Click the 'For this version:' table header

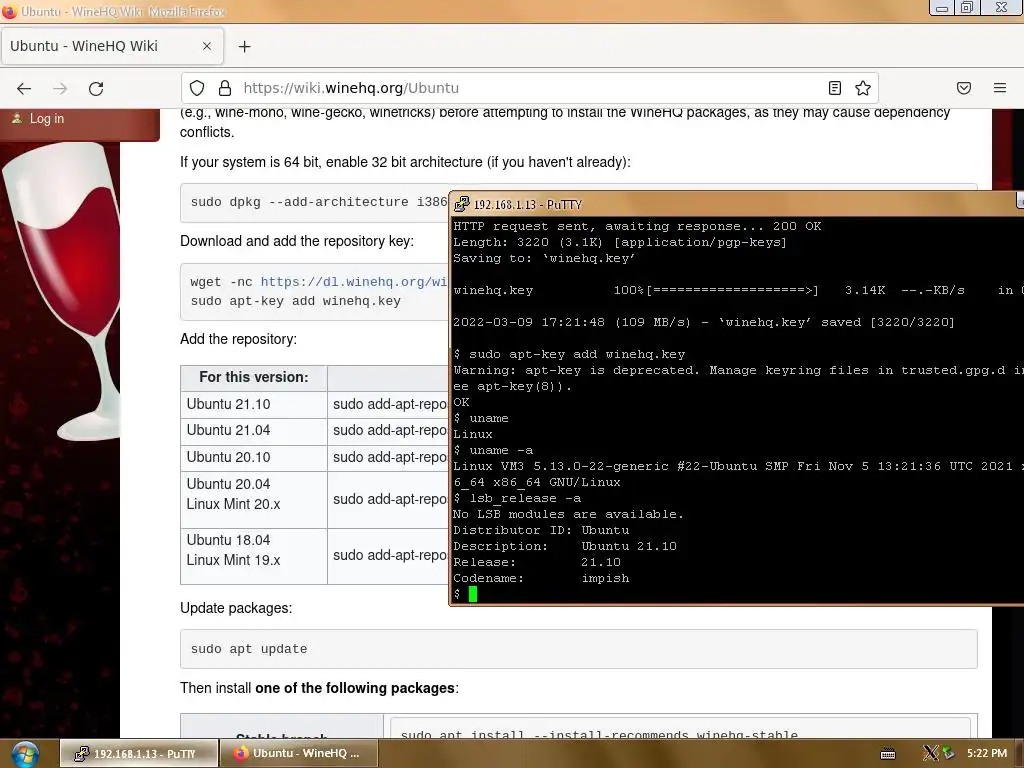(254, 377)
